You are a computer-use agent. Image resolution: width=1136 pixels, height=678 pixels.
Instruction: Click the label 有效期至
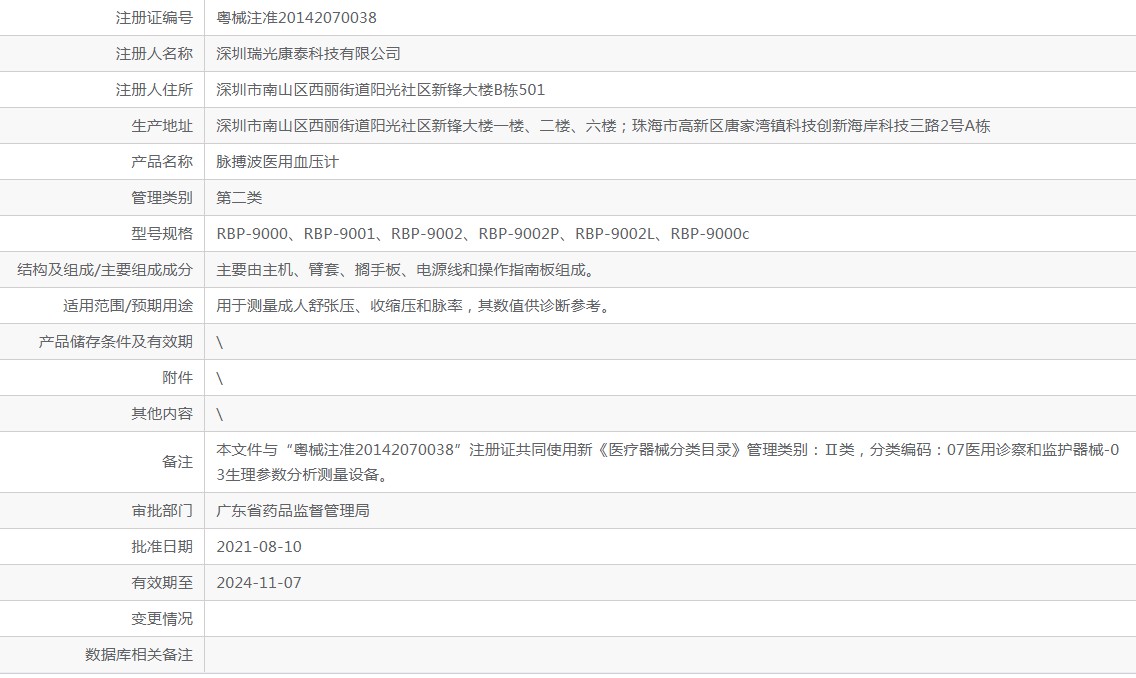pos(162,583)
